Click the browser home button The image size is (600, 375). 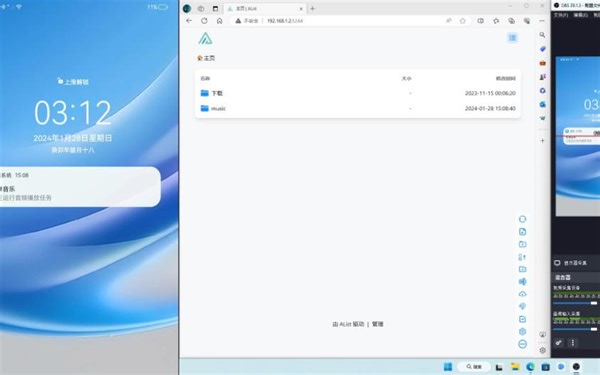pyautogui.click(x=220, y=21)
